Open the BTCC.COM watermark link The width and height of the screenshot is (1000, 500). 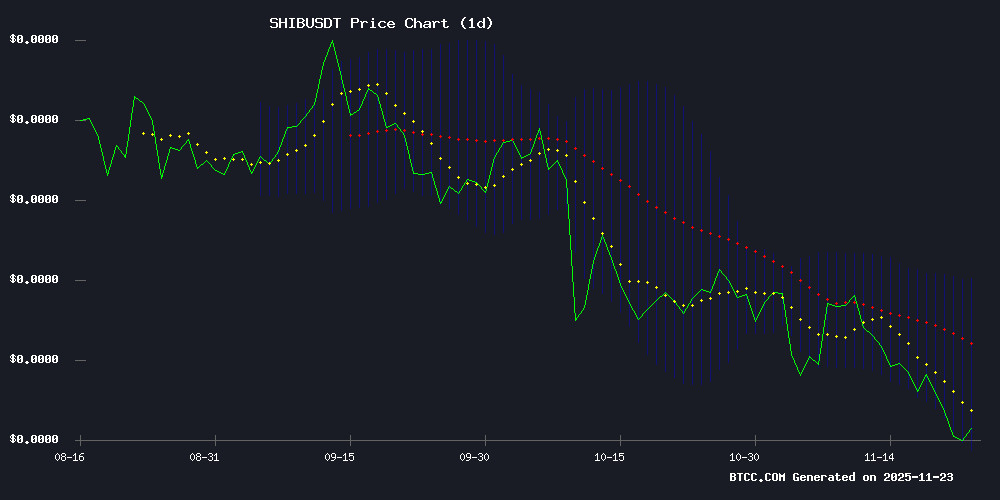758,478
